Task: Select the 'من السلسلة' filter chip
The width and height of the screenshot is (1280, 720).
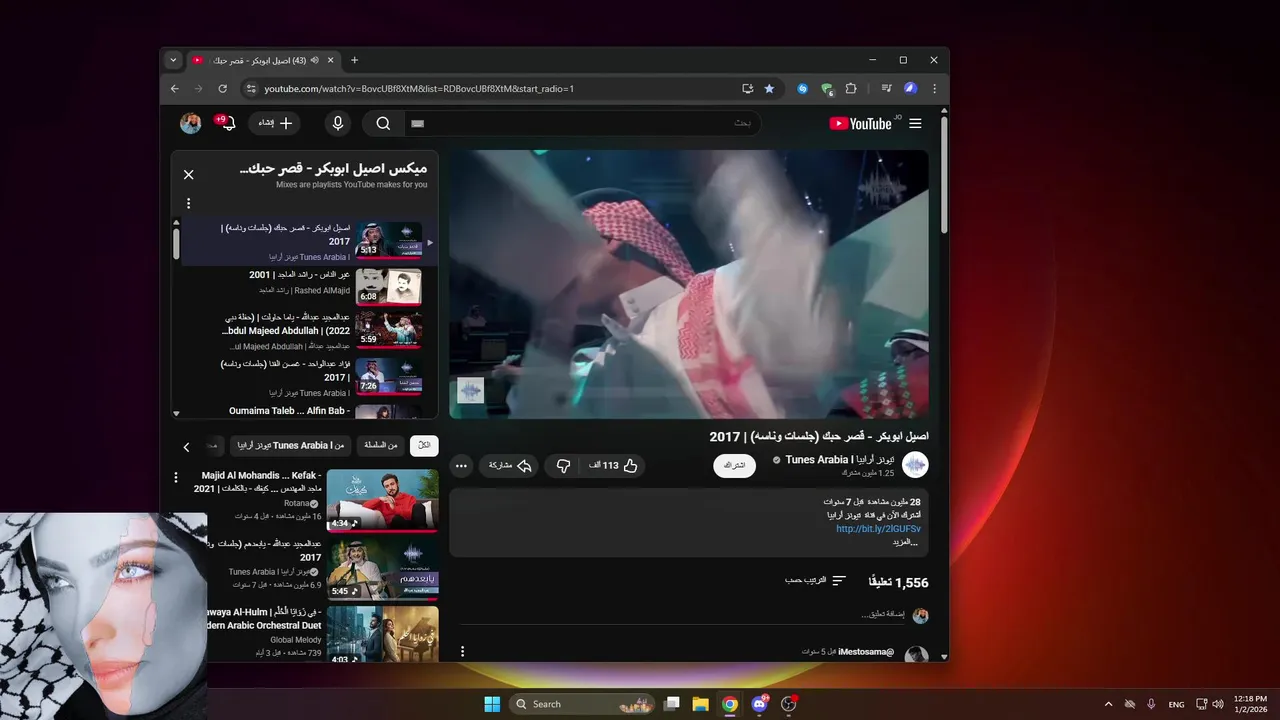Action: 380,445
